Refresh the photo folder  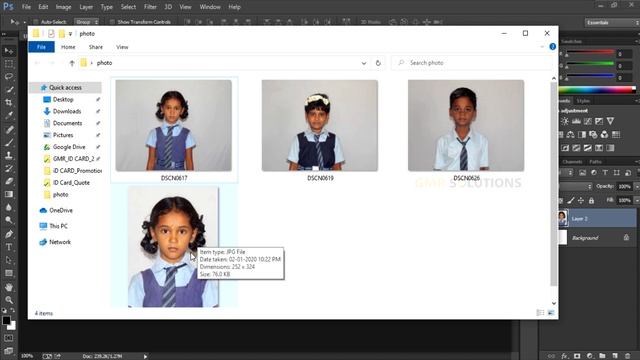pyautogui.click(x=378, y=63)
